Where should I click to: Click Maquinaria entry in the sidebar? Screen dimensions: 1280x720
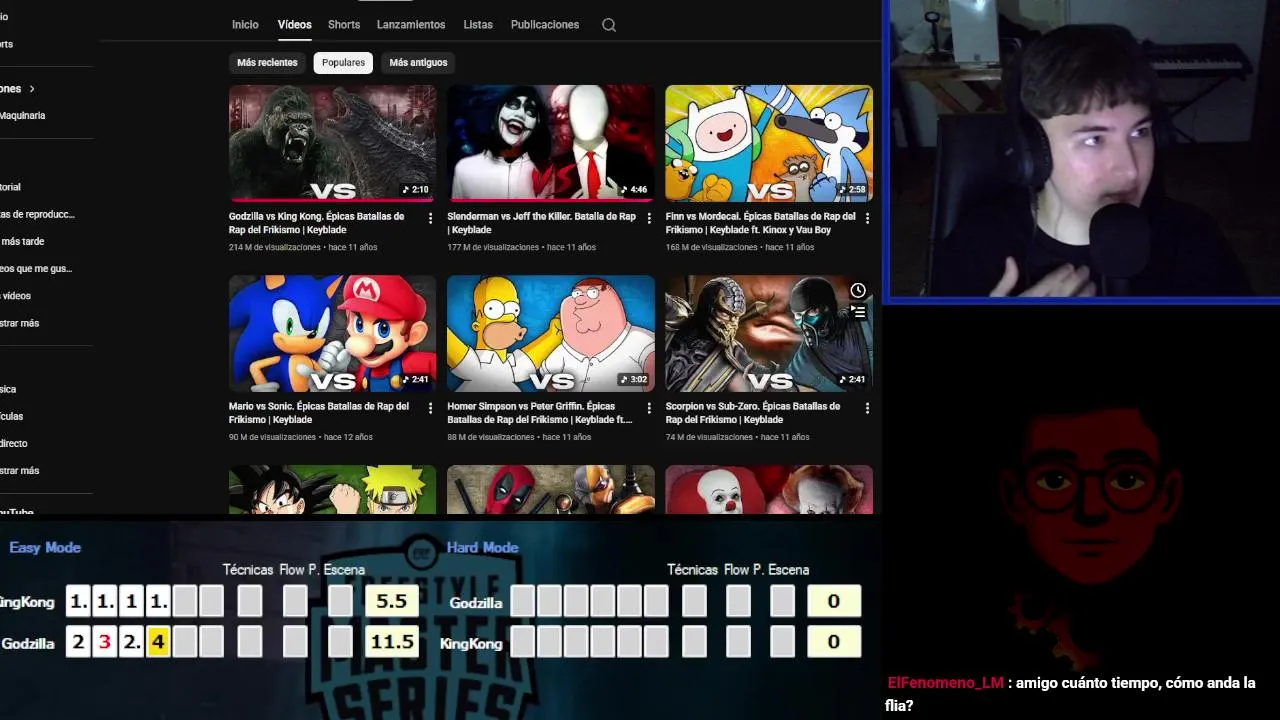[x=22, y=116]
